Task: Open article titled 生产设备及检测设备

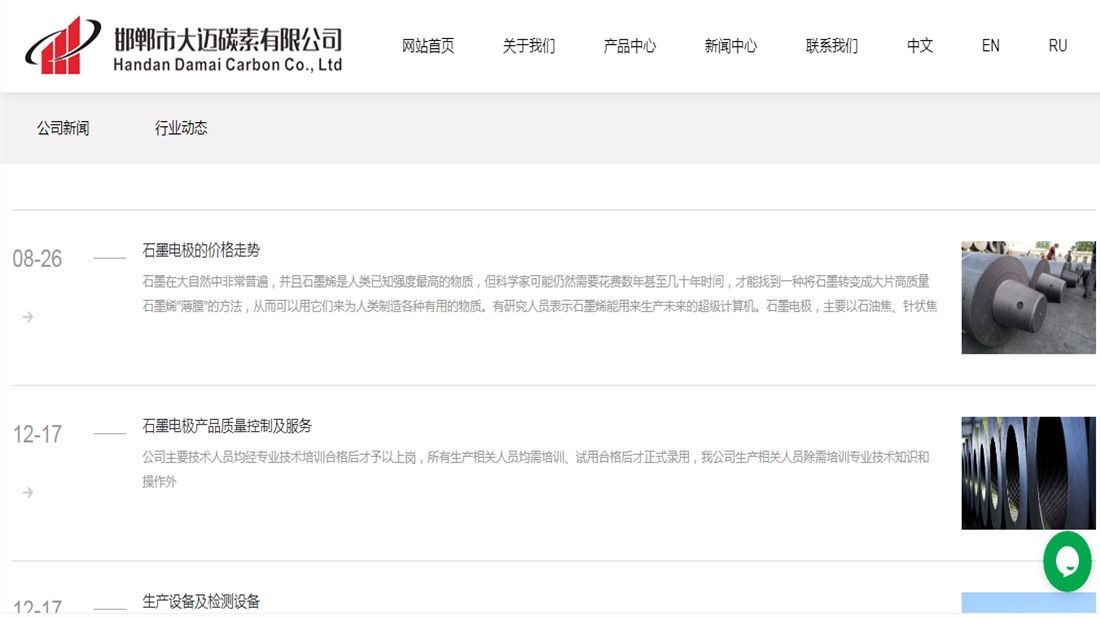Action: point(201,601)
